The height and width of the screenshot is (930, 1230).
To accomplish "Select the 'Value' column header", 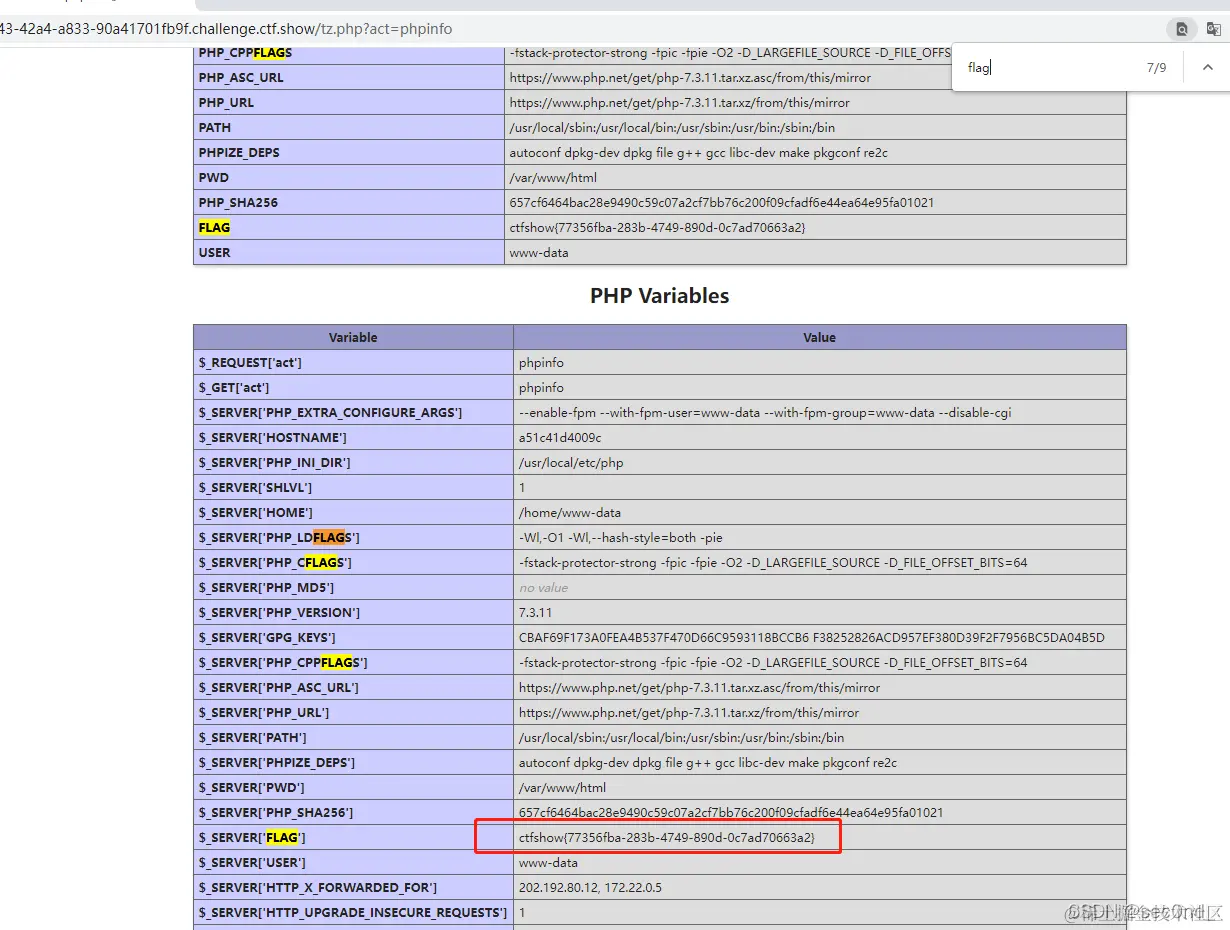I will [819, 337].
